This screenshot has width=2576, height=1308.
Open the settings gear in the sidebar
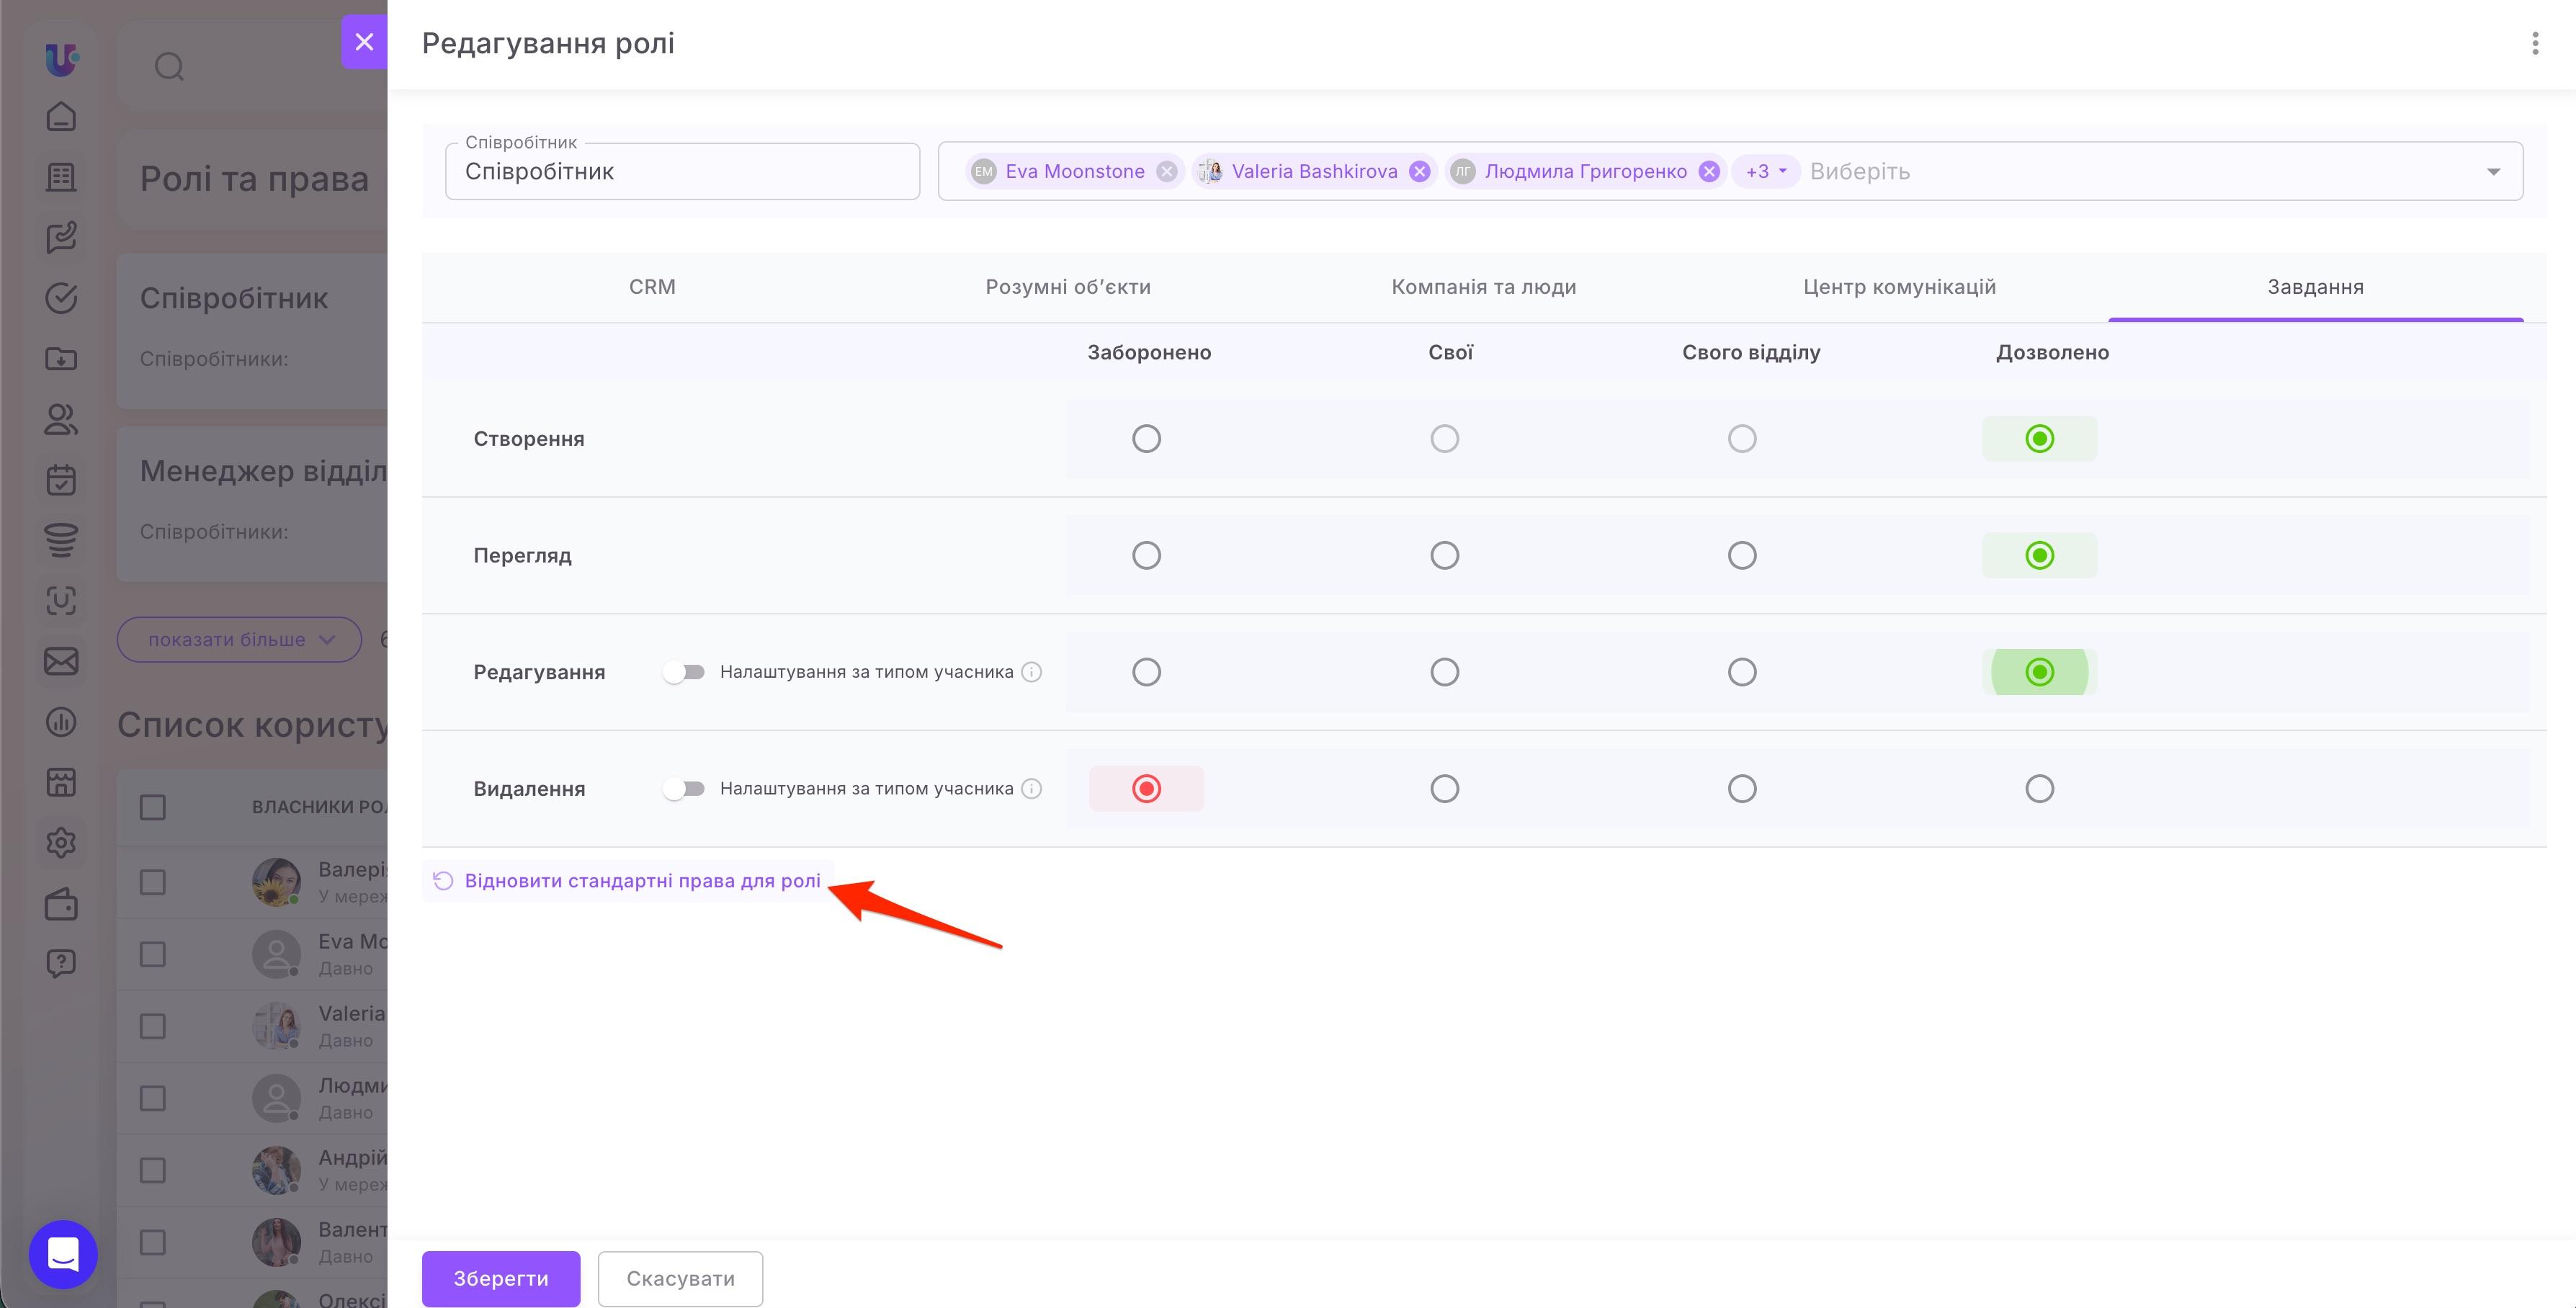click(61, 843)
